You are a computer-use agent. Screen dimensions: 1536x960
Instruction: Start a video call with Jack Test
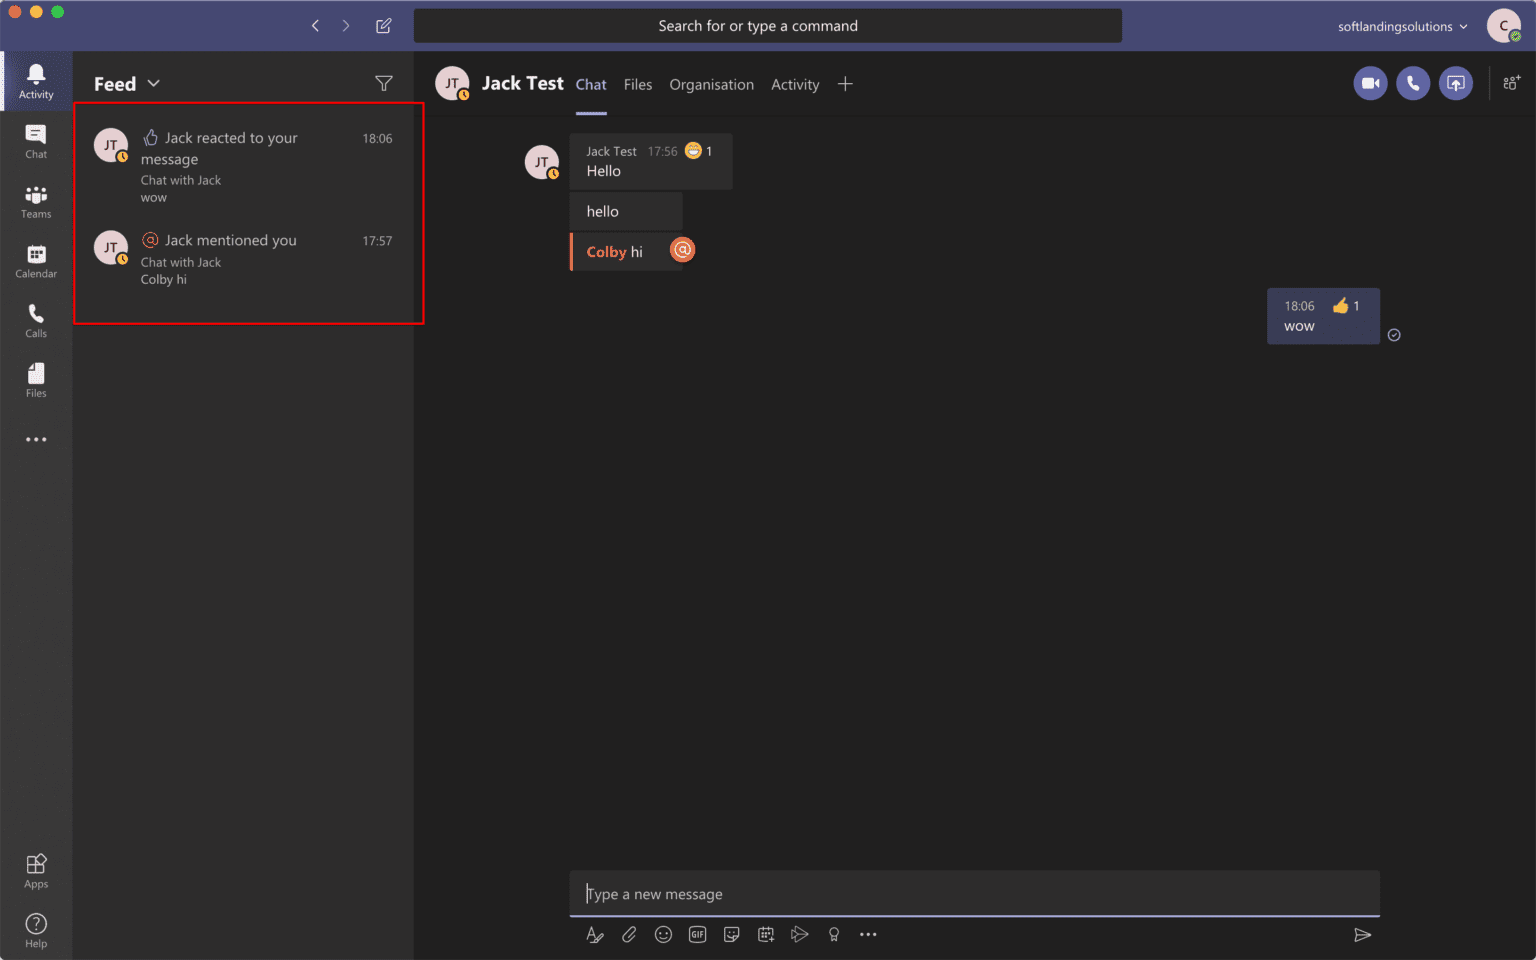tap(1370, 83)
